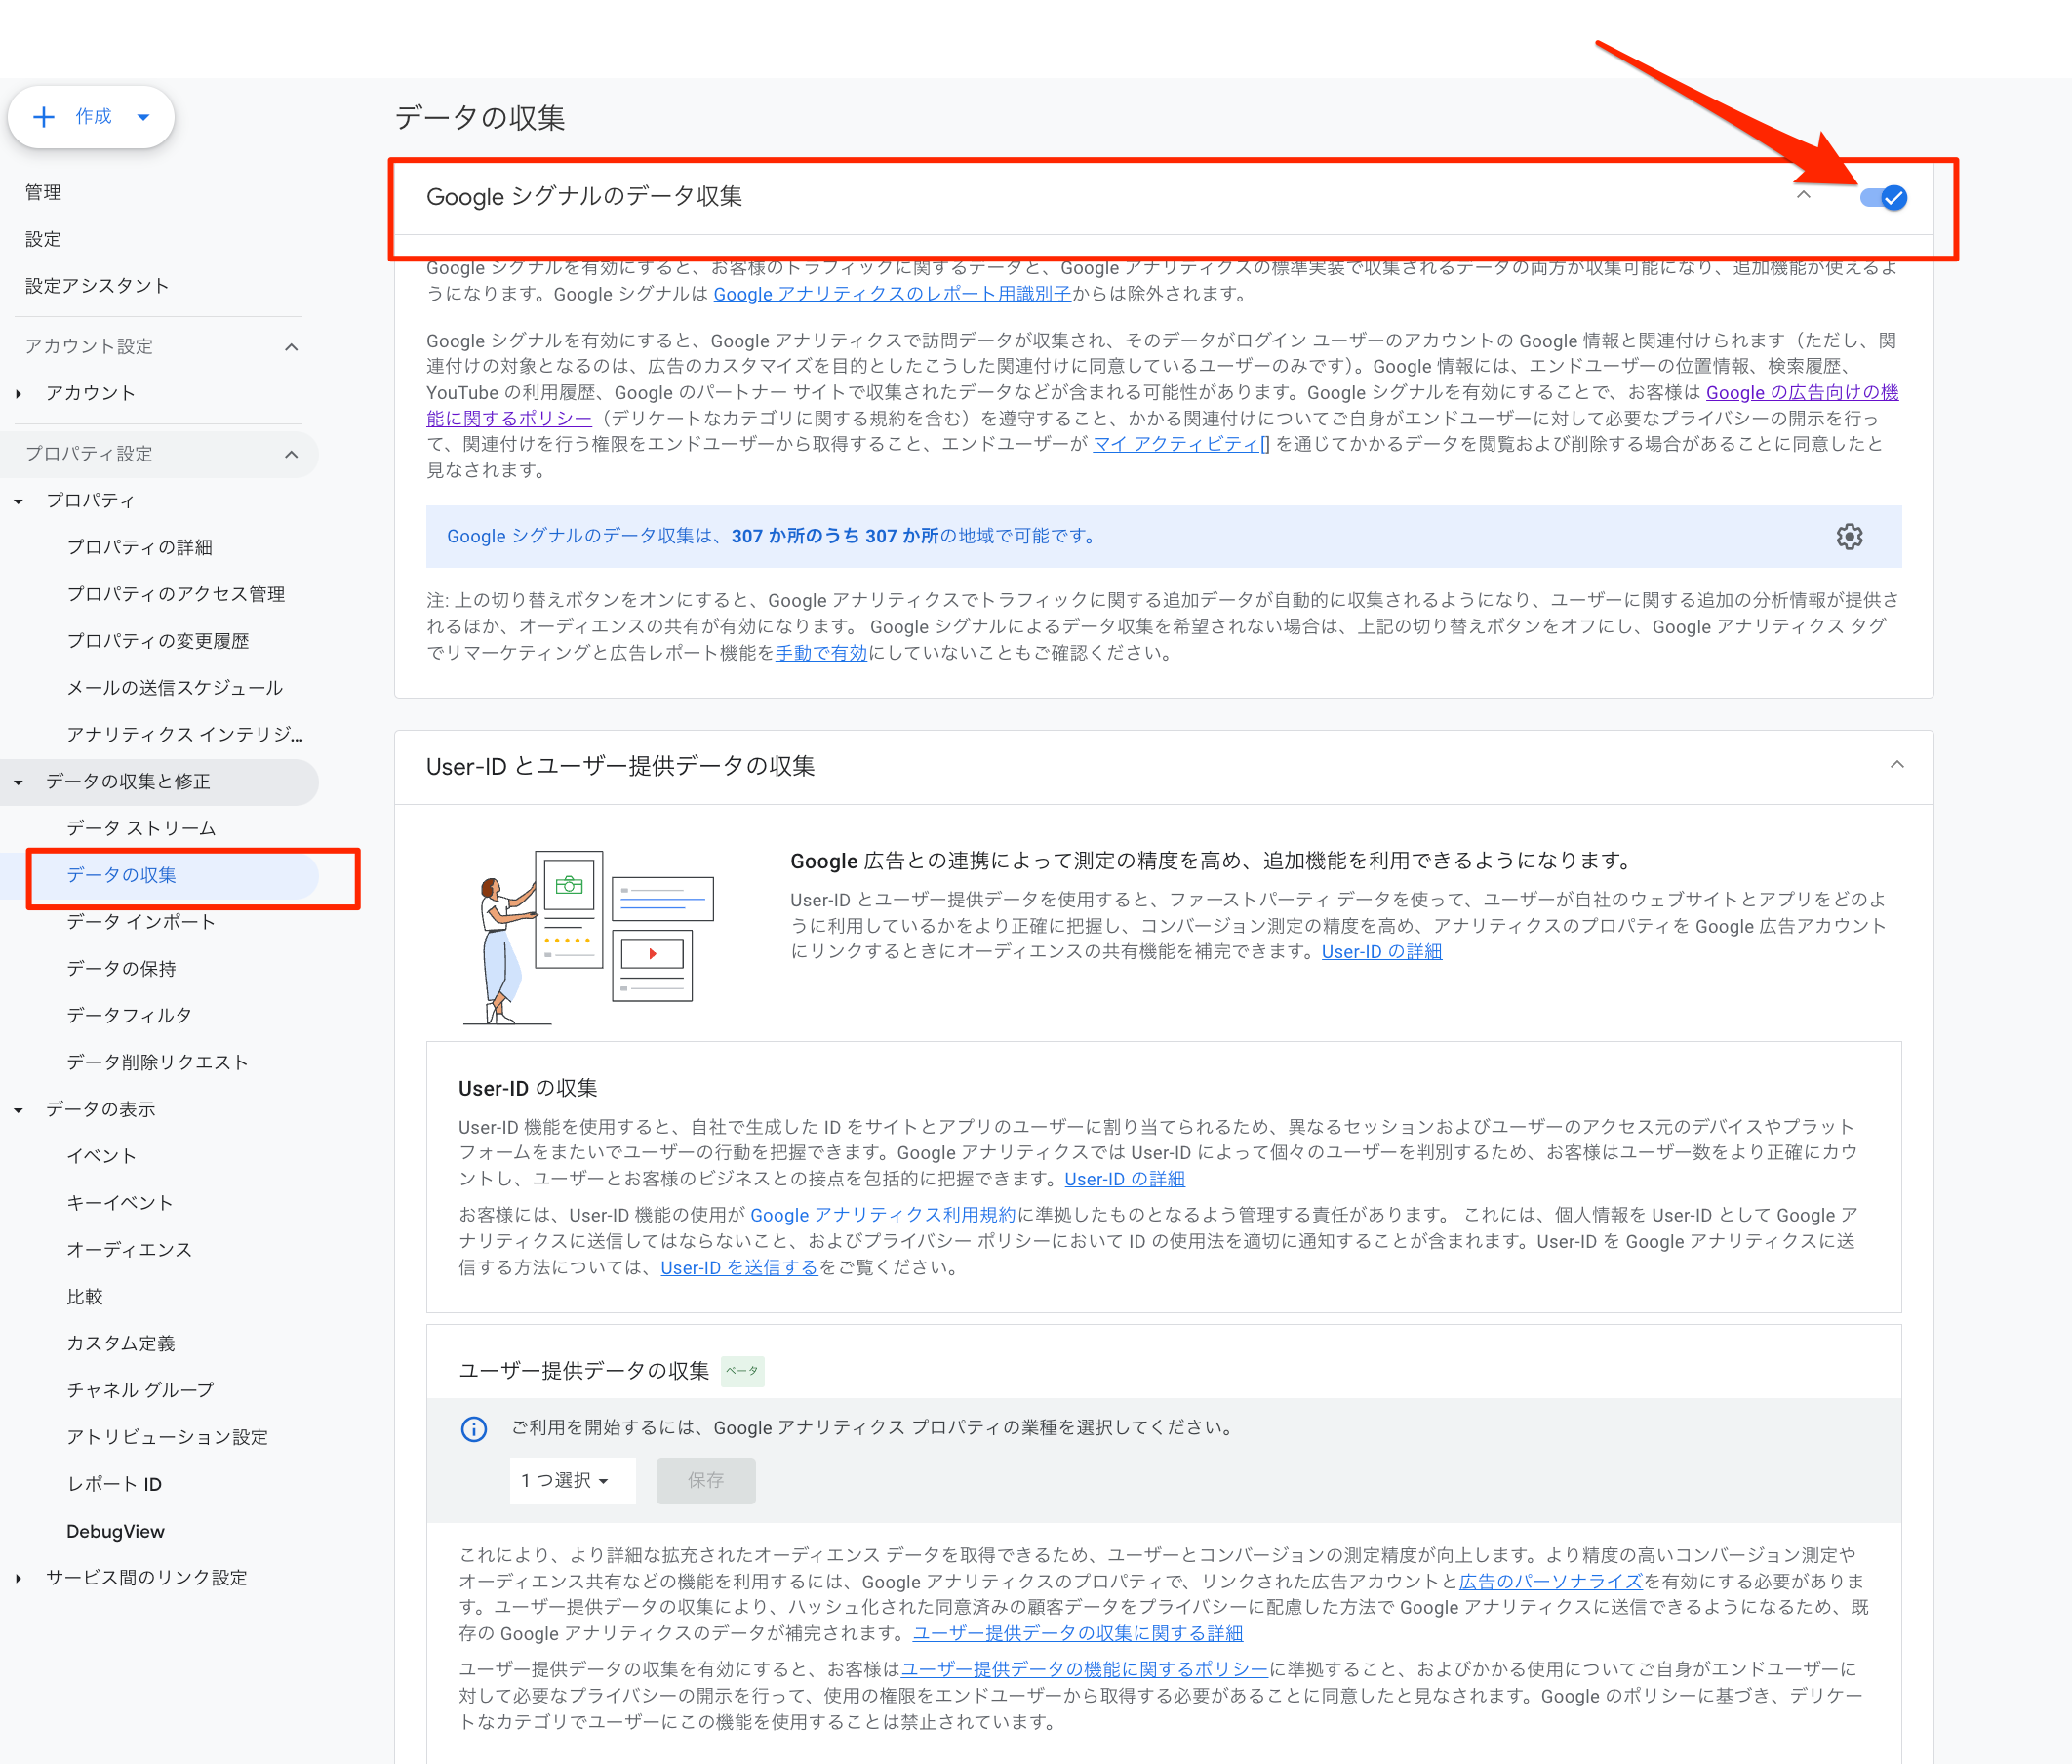
Task: Open メールの送信スケジュール menu item
Action: click(x=175, y=688)
